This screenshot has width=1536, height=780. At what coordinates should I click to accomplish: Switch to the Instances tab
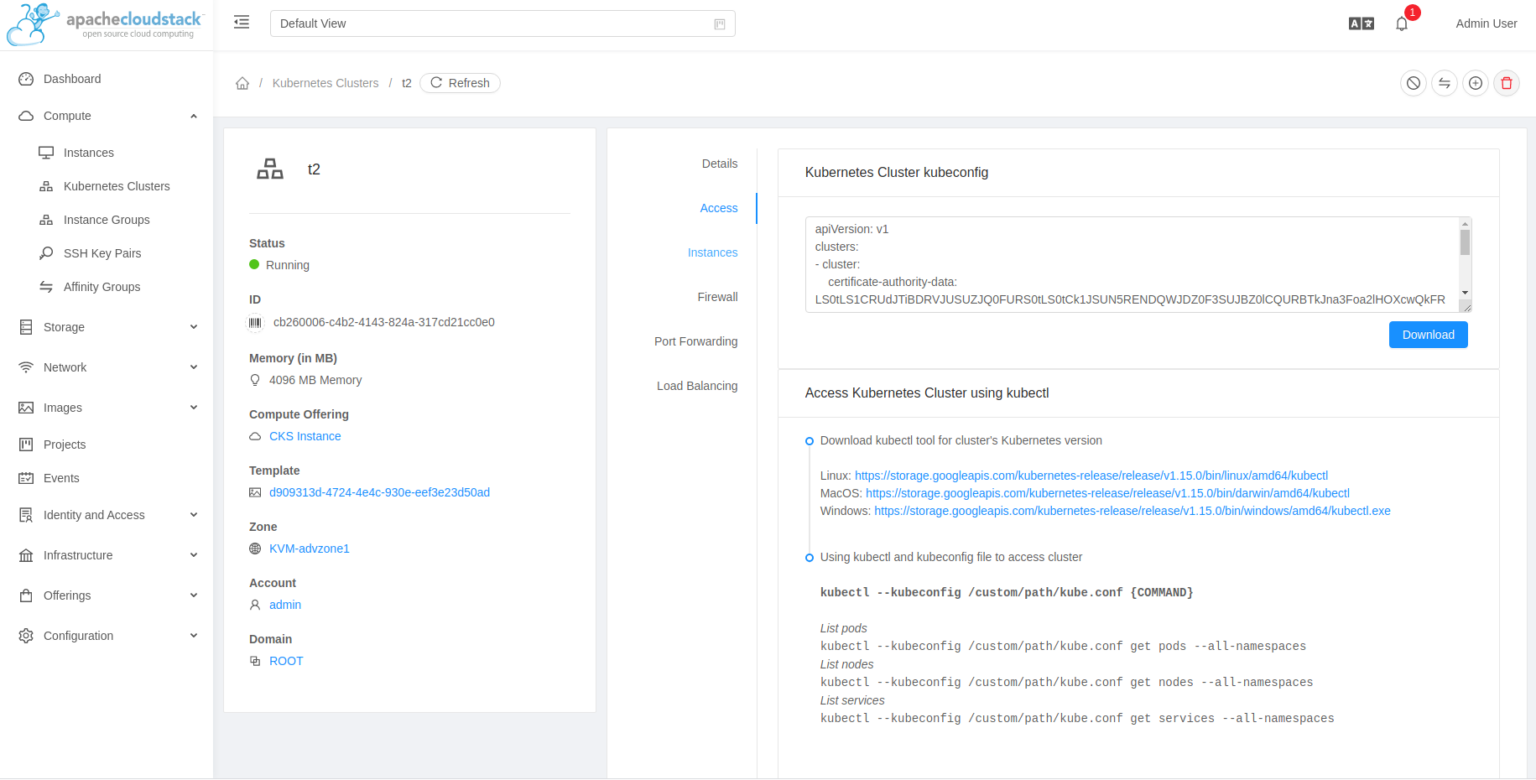click(713, 252)
